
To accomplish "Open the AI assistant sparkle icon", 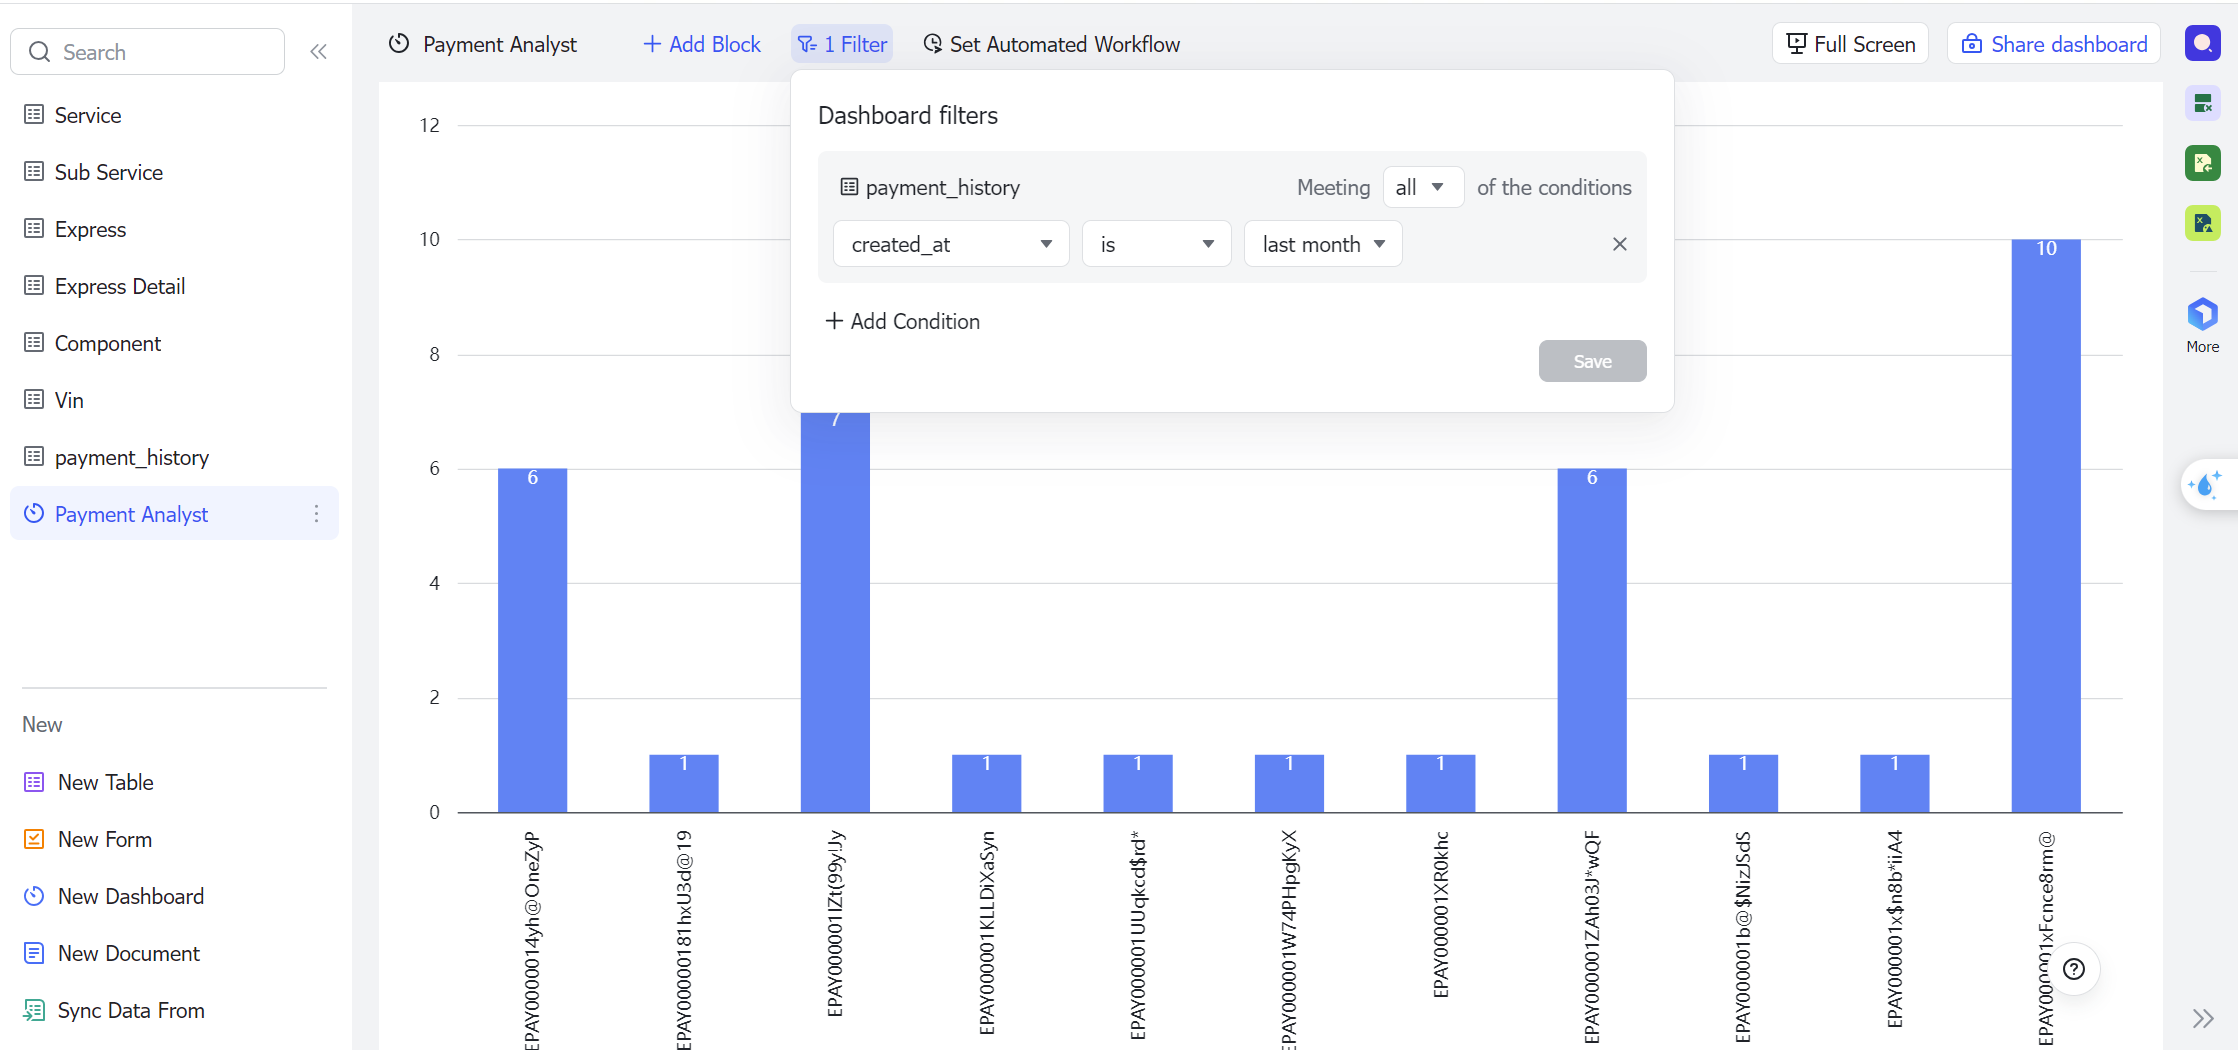I will [x=2205, y=485].
